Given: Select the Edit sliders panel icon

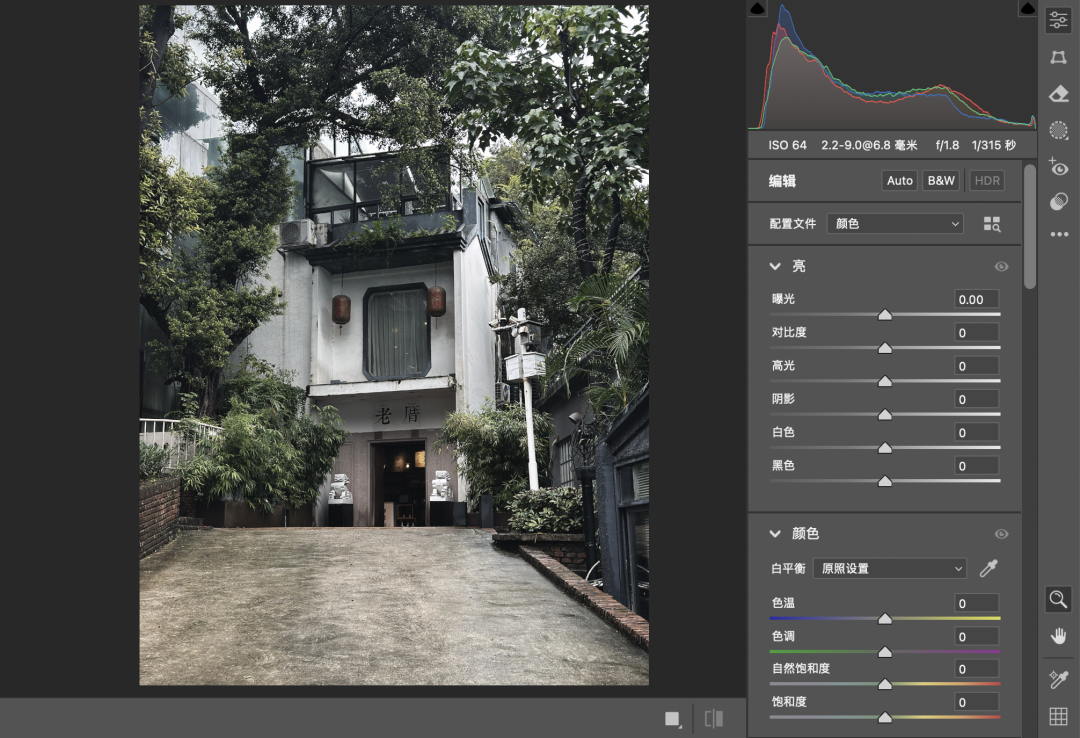Looking at the screenshot, I should (1059, 21).
